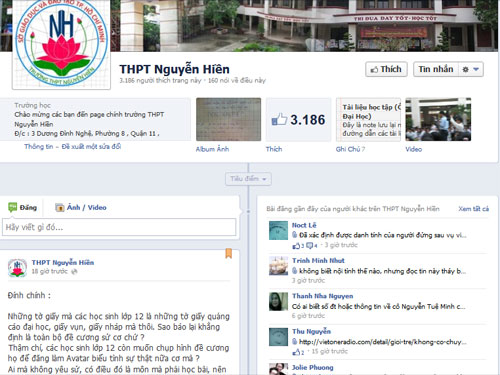
Task: Click '6 giờ trước' under Thanh Nha Nguyen
Action: (x=308, y=316)
